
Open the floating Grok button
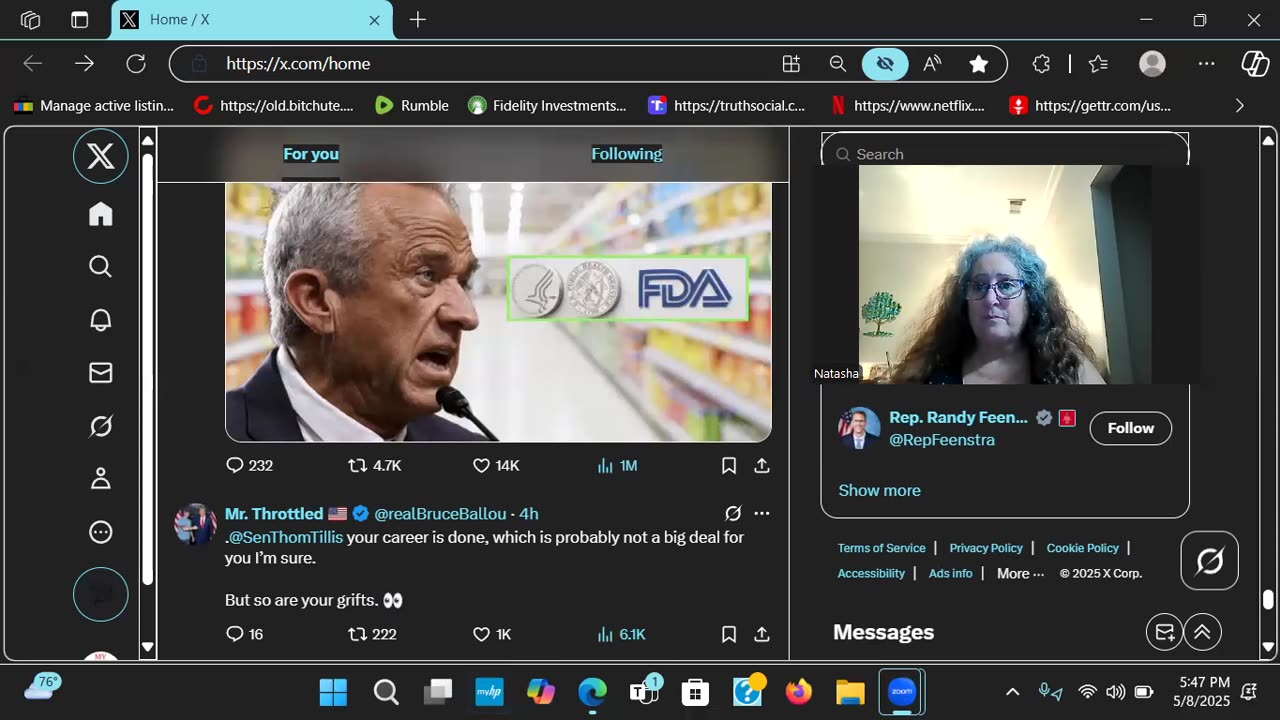tap(1210, 560)
